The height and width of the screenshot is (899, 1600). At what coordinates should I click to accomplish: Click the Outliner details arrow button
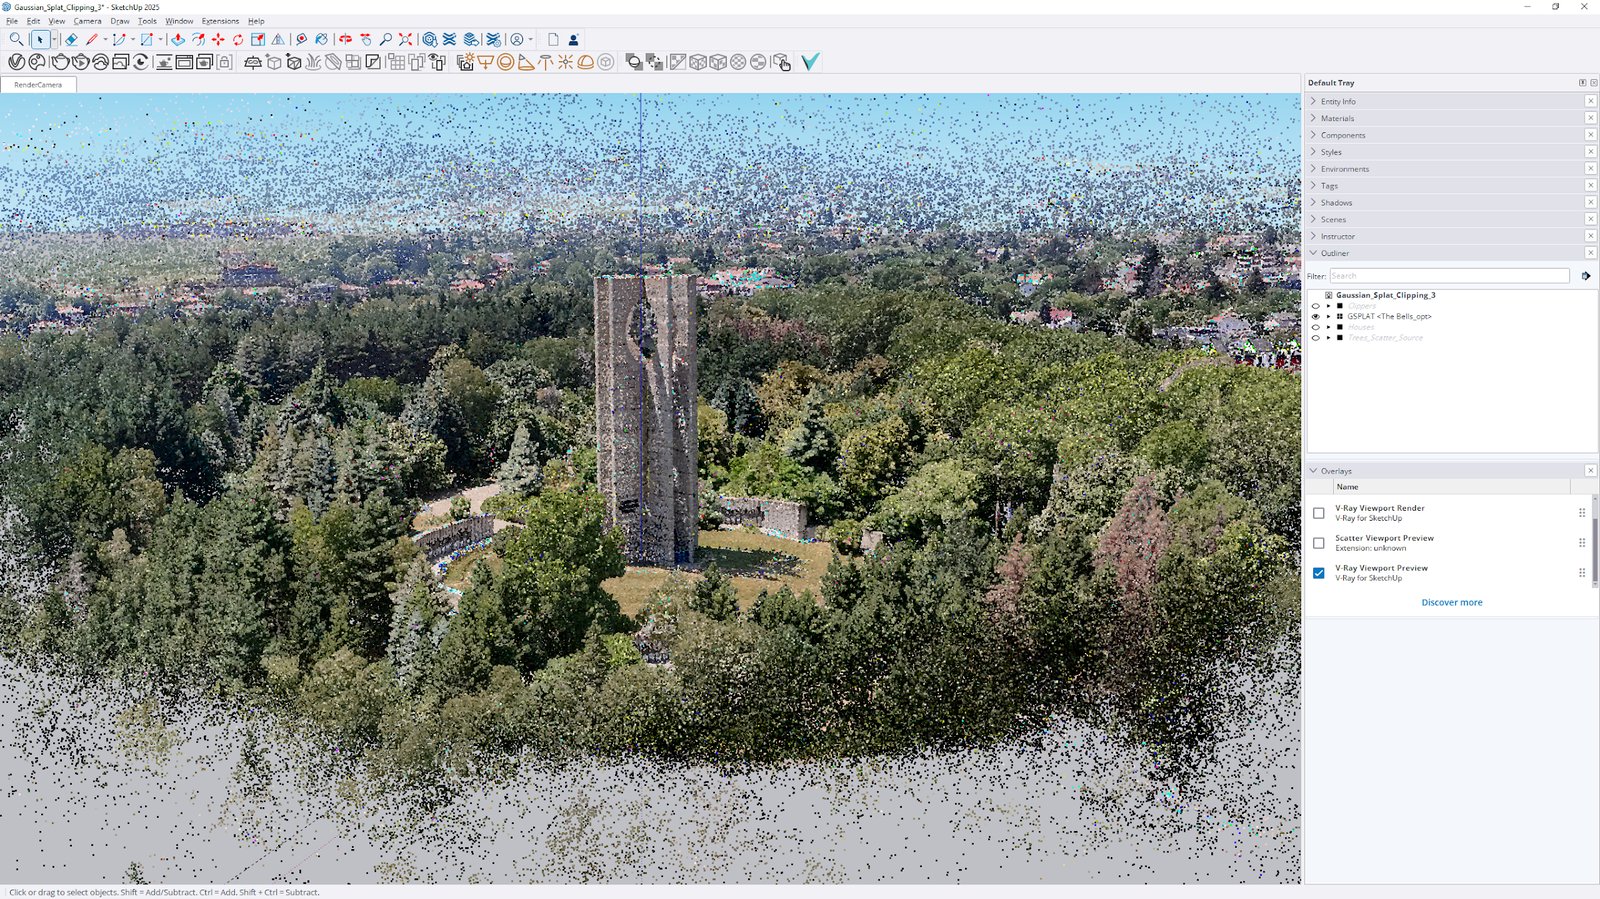[1586, 276]
